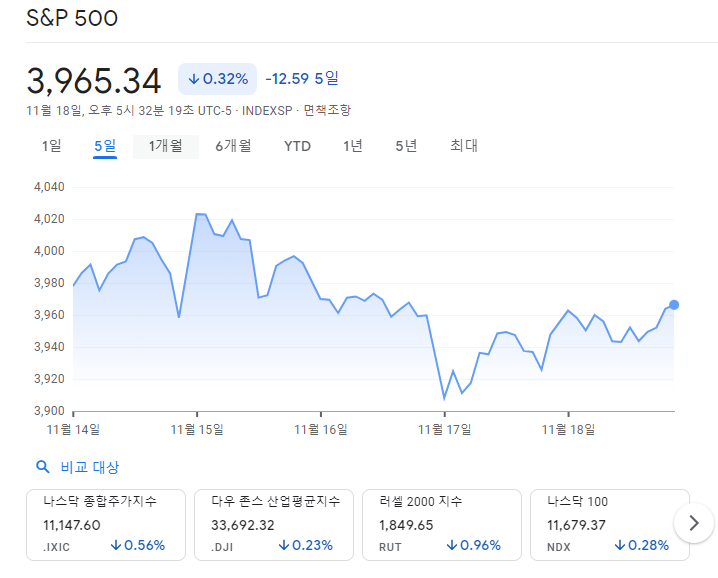
Task: Click the 3,965.34 index value
Action: tap(94, 81)
